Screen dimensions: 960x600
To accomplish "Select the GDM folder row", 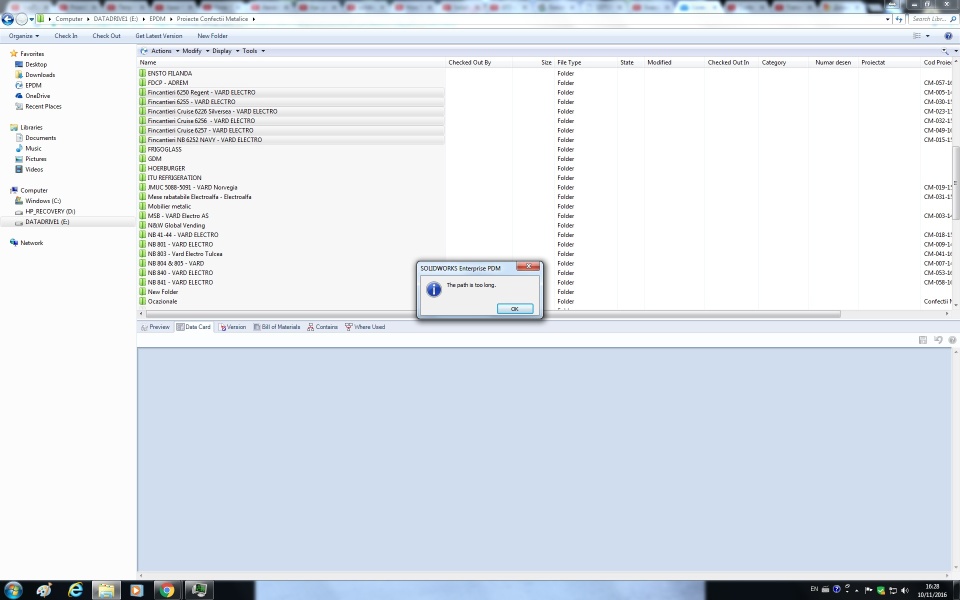I will [x=291, y=159].
